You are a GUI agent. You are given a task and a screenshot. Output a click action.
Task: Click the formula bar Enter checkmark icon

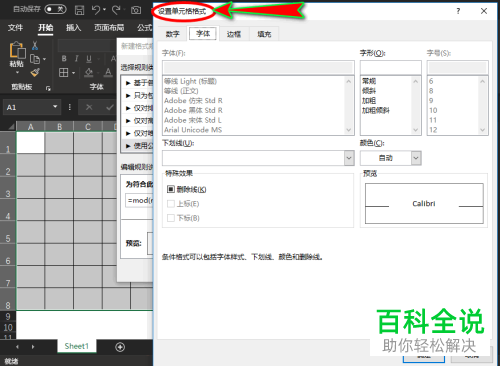point(110,107)
